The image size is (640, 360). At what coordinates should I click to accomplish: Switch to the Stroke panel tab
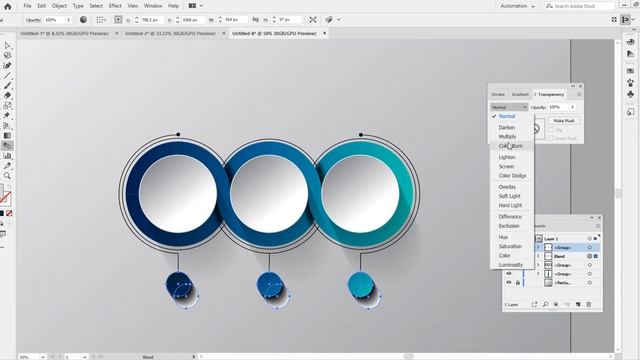498,94
